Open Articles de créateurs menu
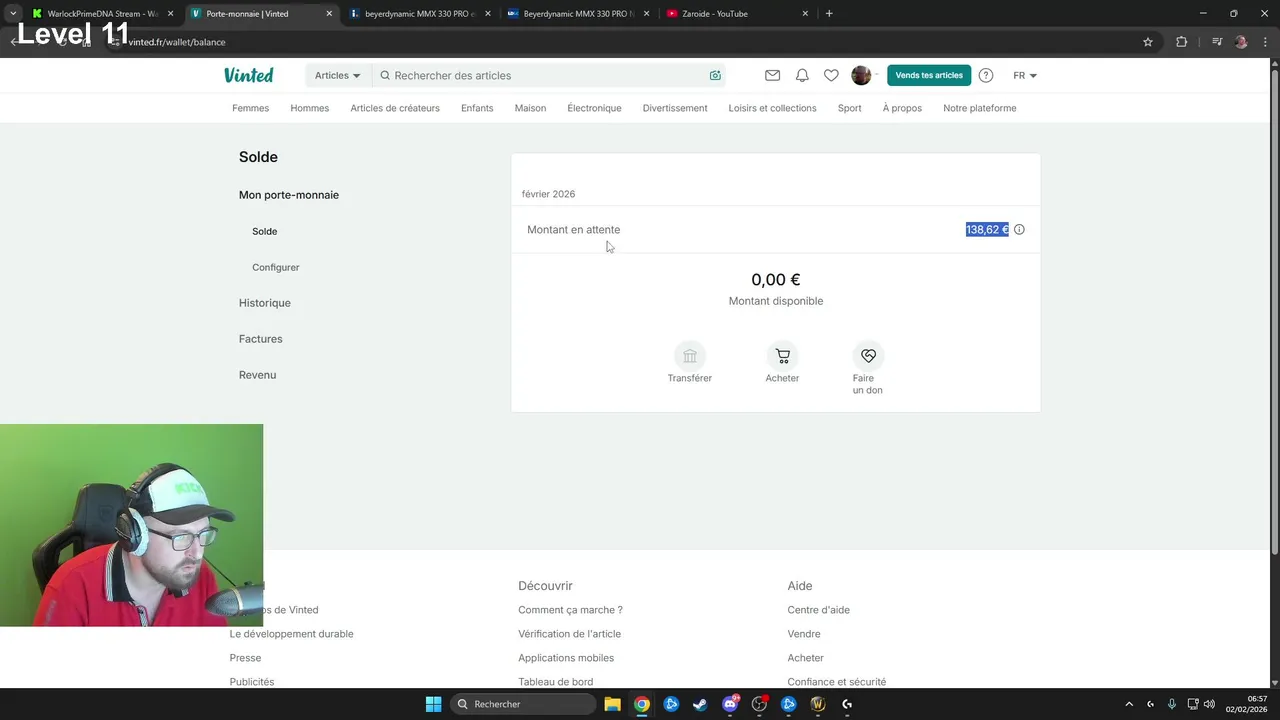Screen dimensions: 1280x720 click(x=395, y=108)
